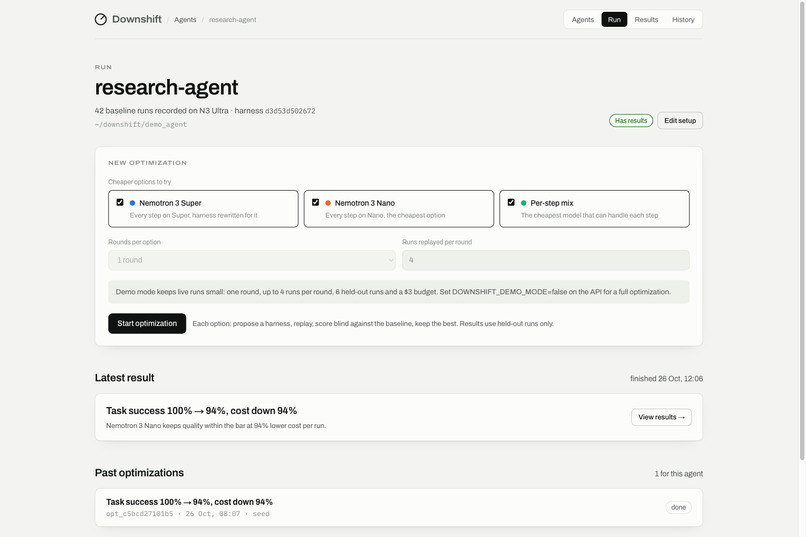The width and height of the screenshot is (806, 537).
Task: Click the View results button
Action: click(661, 417)
